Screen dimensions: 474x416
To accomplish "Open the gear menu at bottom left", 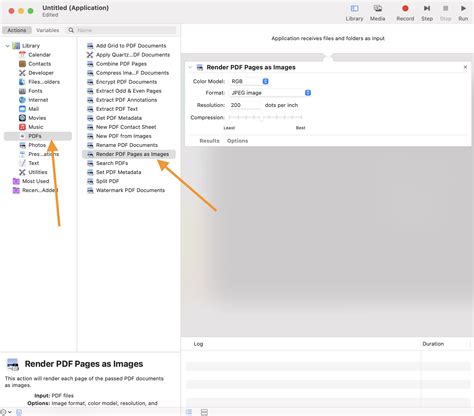I will point(6,412).
